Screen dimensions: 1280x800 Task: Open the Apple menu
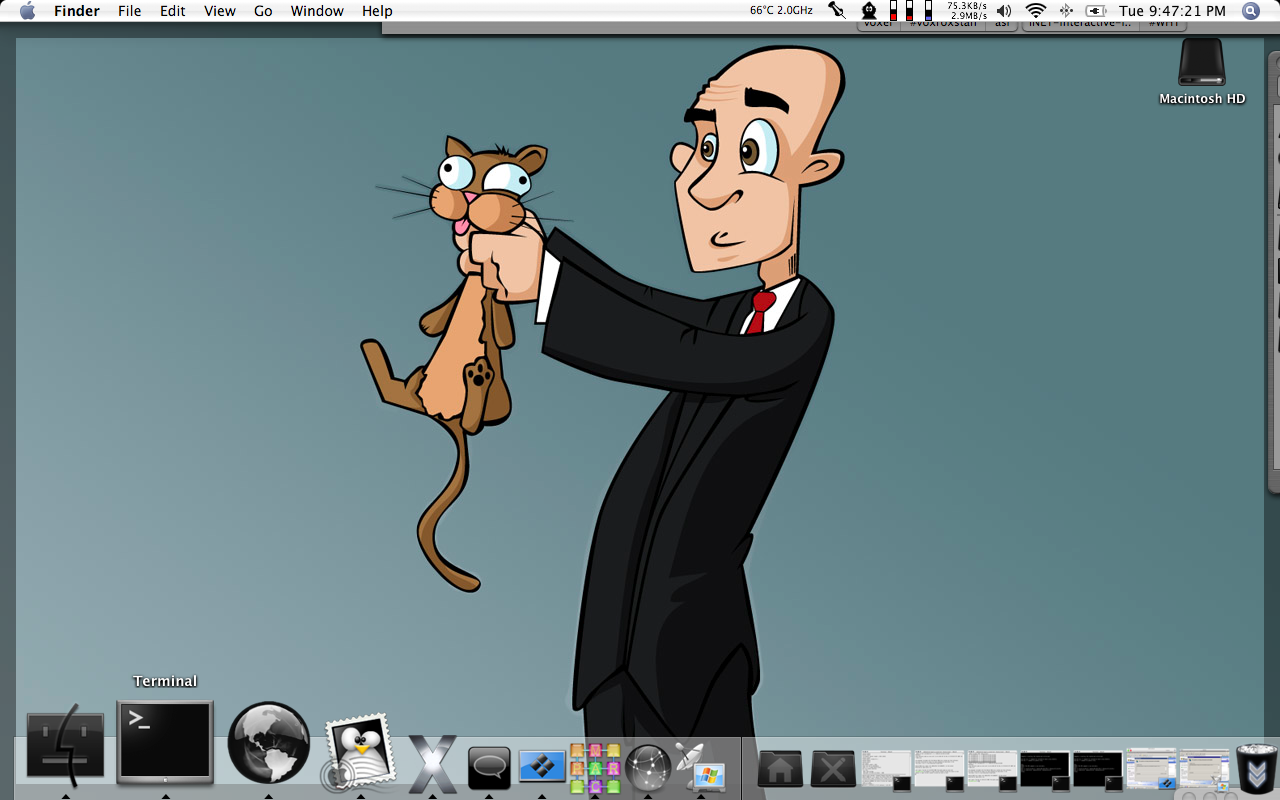pos(28,11)
